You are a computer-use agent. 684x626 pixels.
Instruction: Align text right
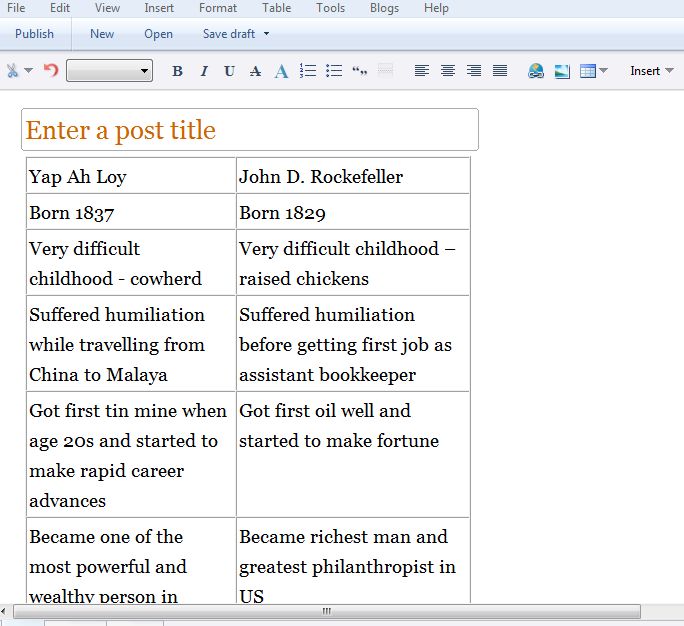click(x=474, y=71)
